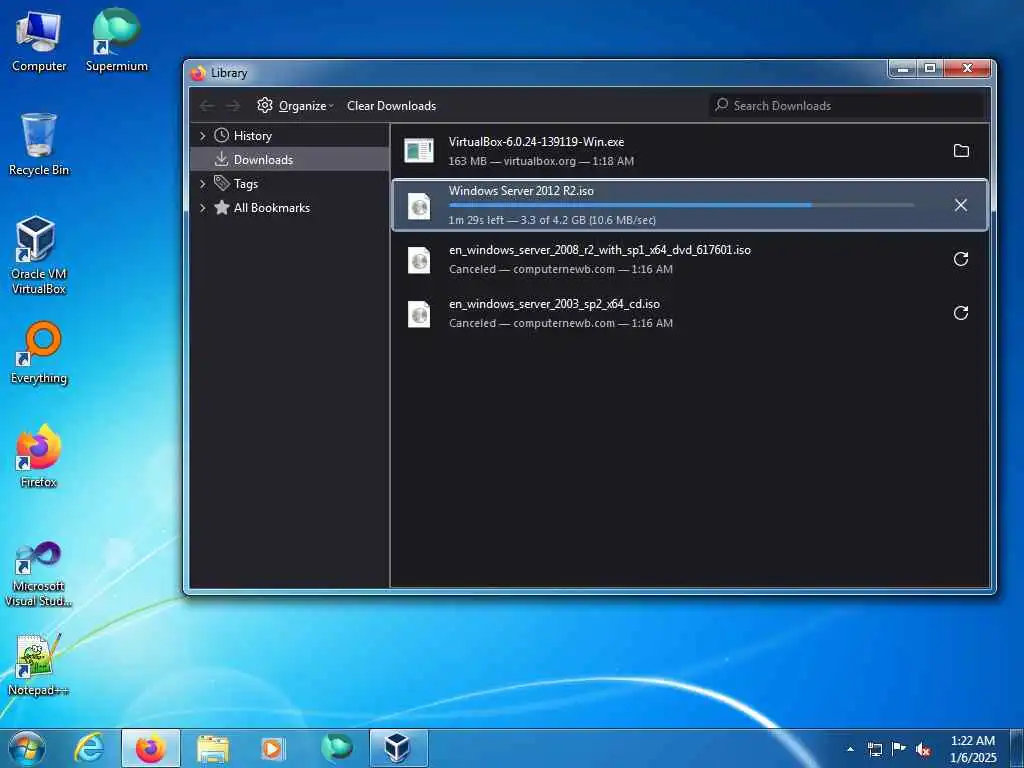Select Tags in the Library sidebar
Screen dimensions: 1024x768
pos(289,184)
